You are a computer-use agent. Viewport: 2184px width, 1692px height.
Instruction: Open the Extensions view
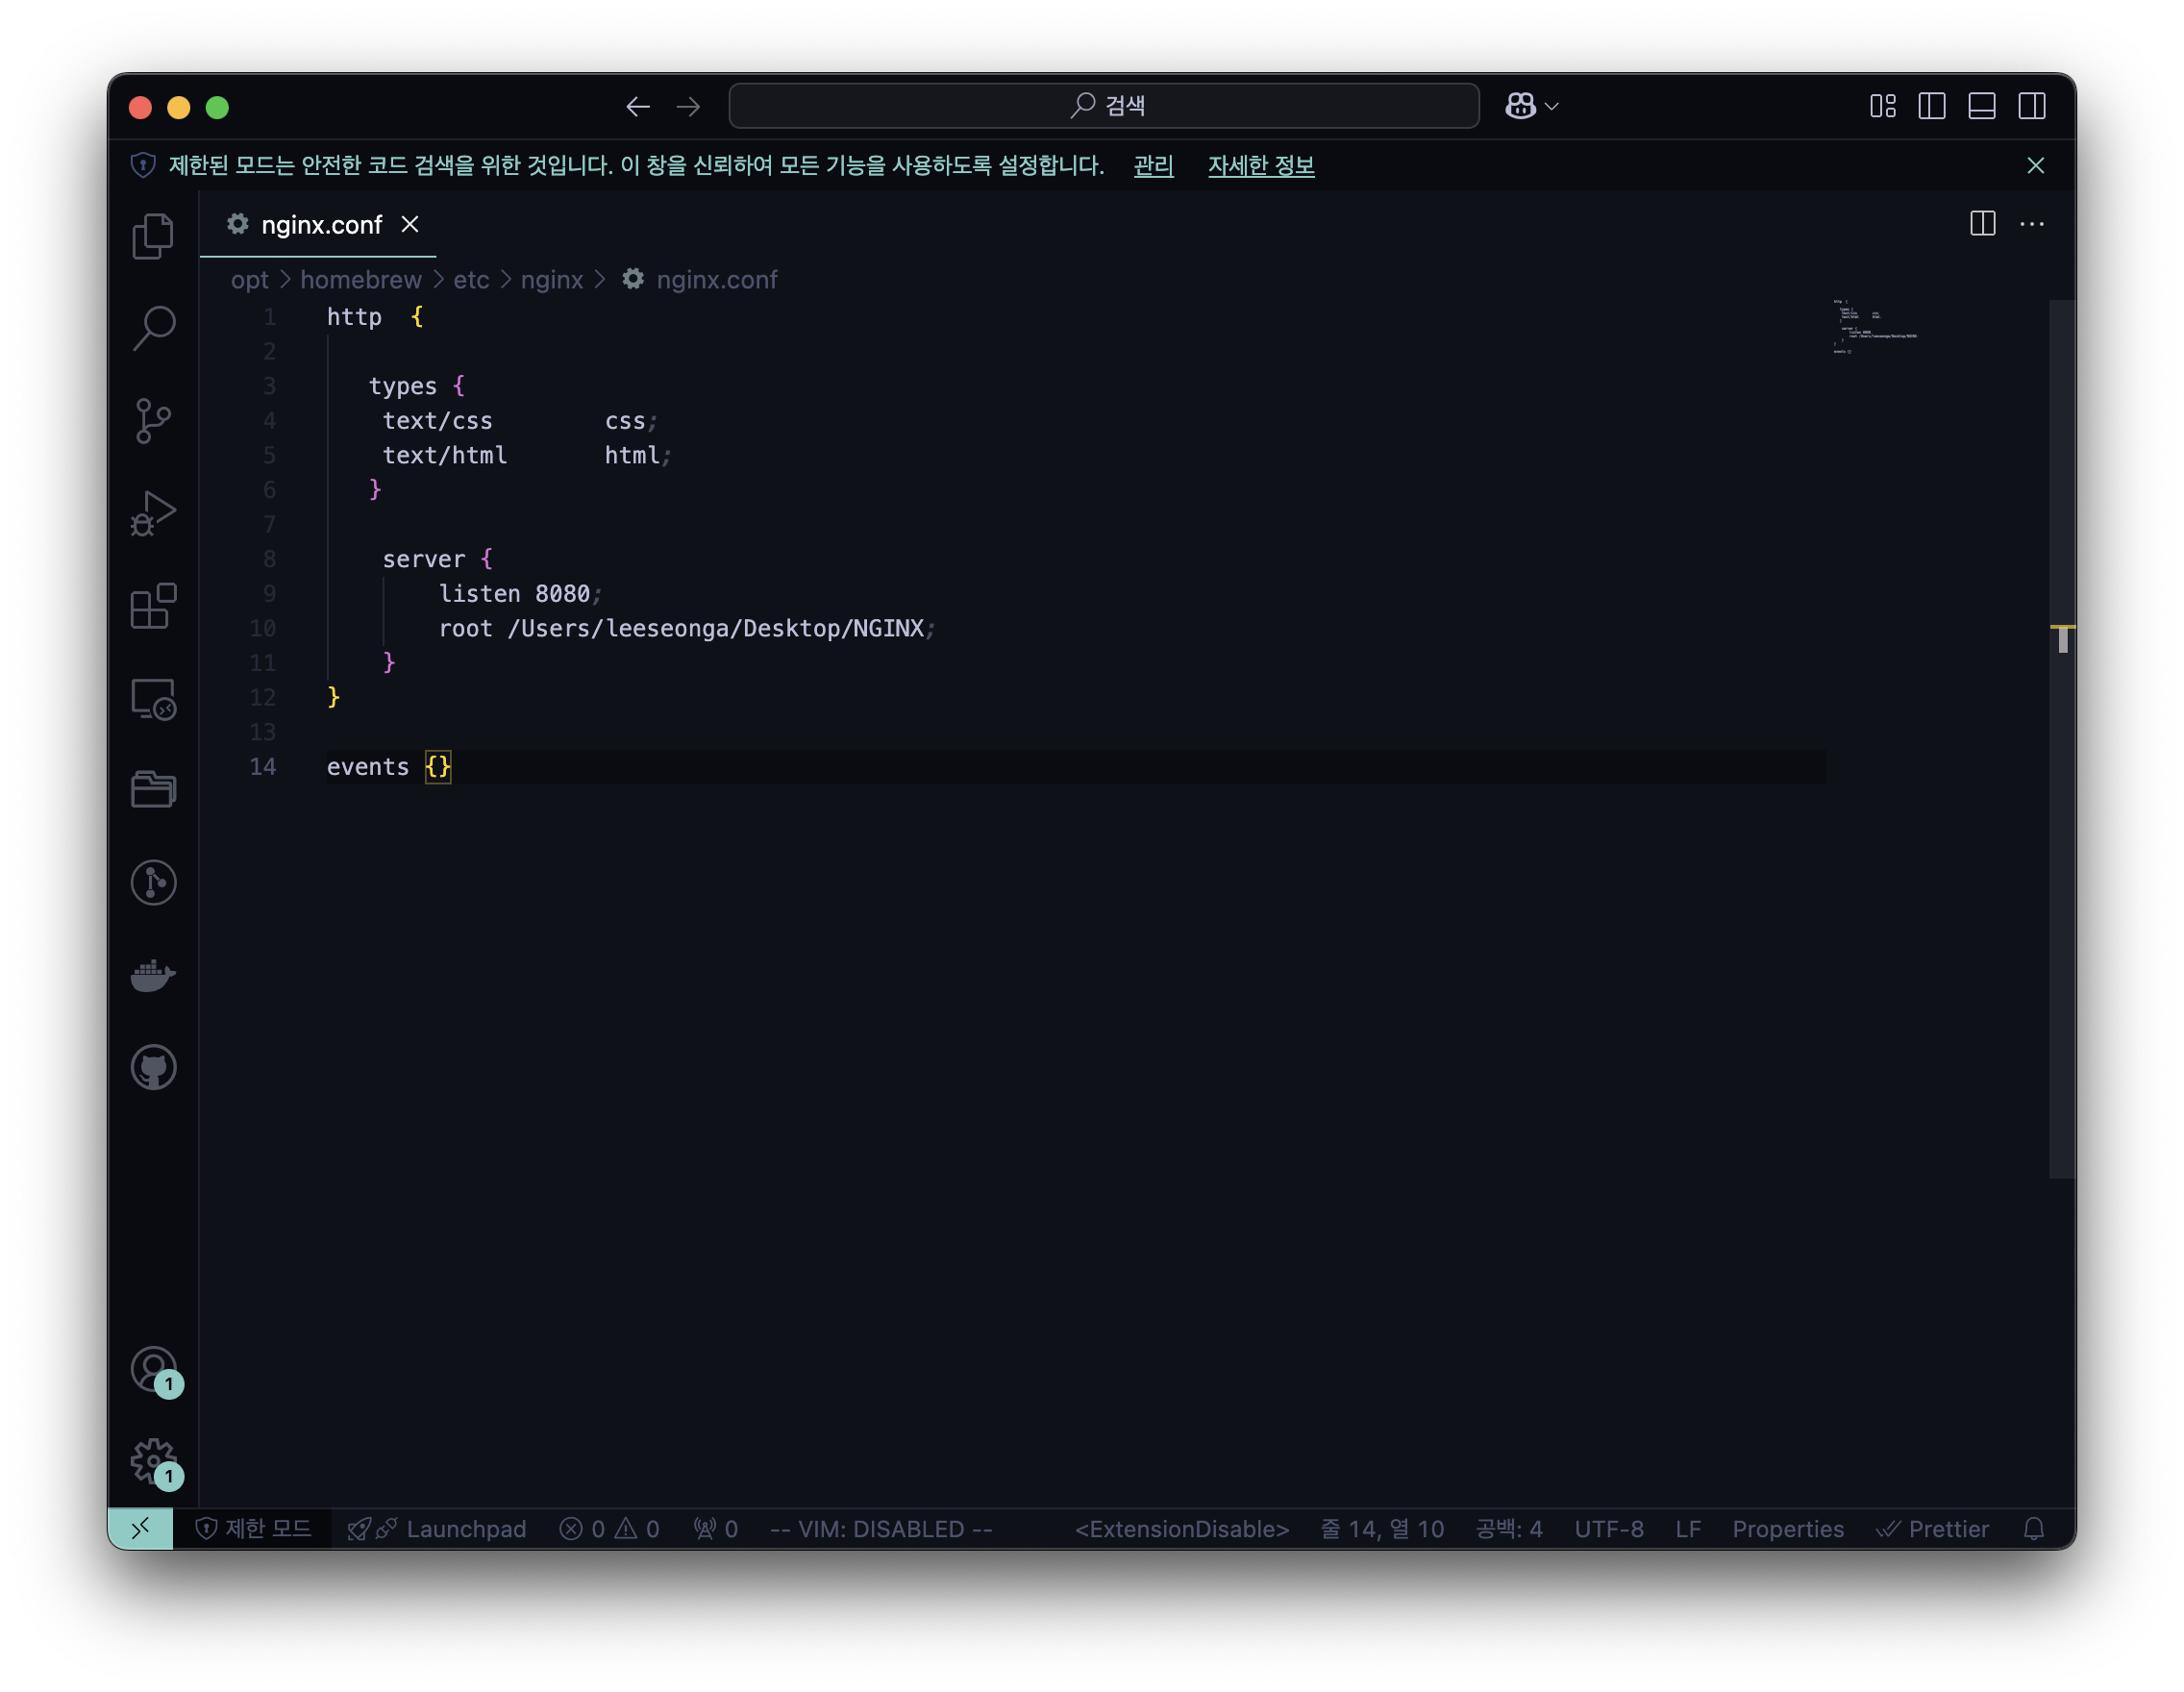(x=153, y=606)
